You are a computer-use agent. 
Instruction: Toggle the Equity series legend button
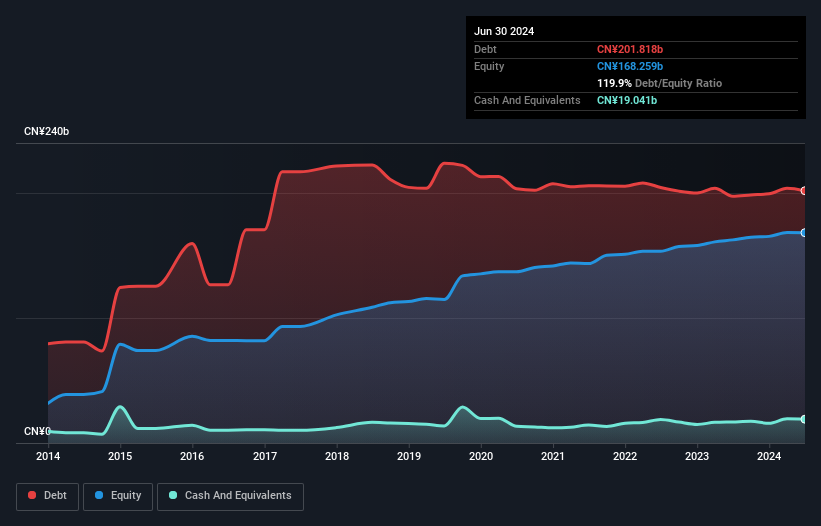pyautogui.click(x=118, y=496)
